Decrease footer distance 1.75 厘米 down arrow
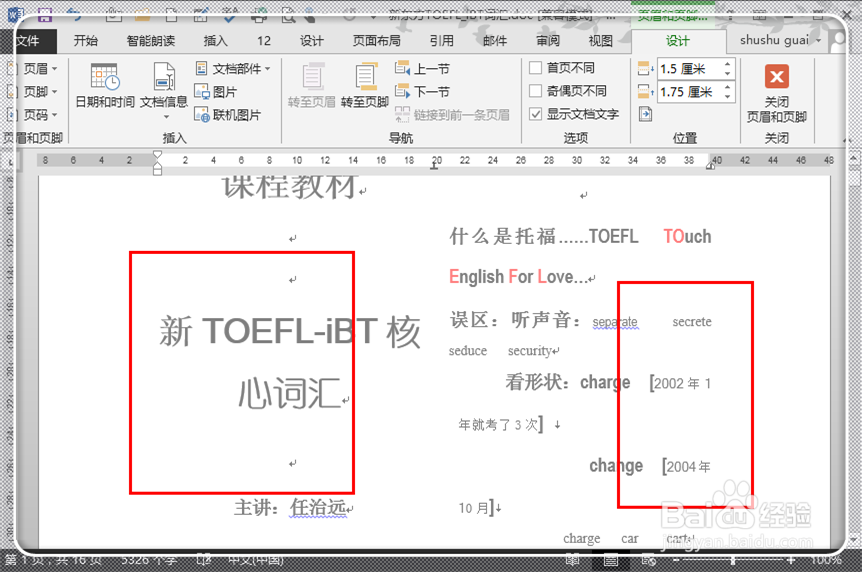Viewport: 862px width, 572px height. (x=727, y=96)
